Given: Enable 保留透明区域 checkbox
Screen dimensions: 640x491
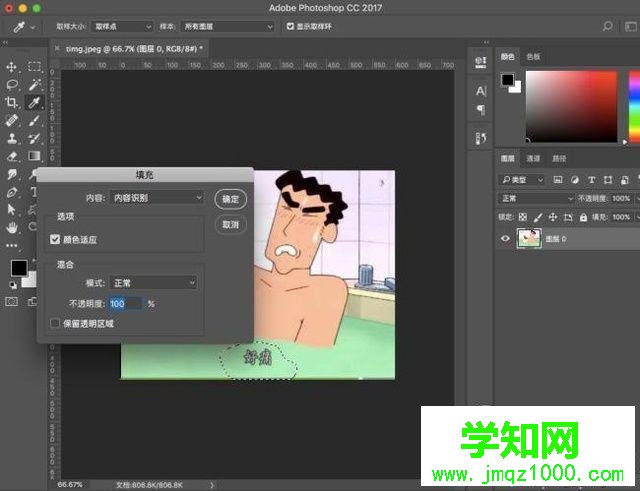Looking at the screenshot, I should coord(55,323).
